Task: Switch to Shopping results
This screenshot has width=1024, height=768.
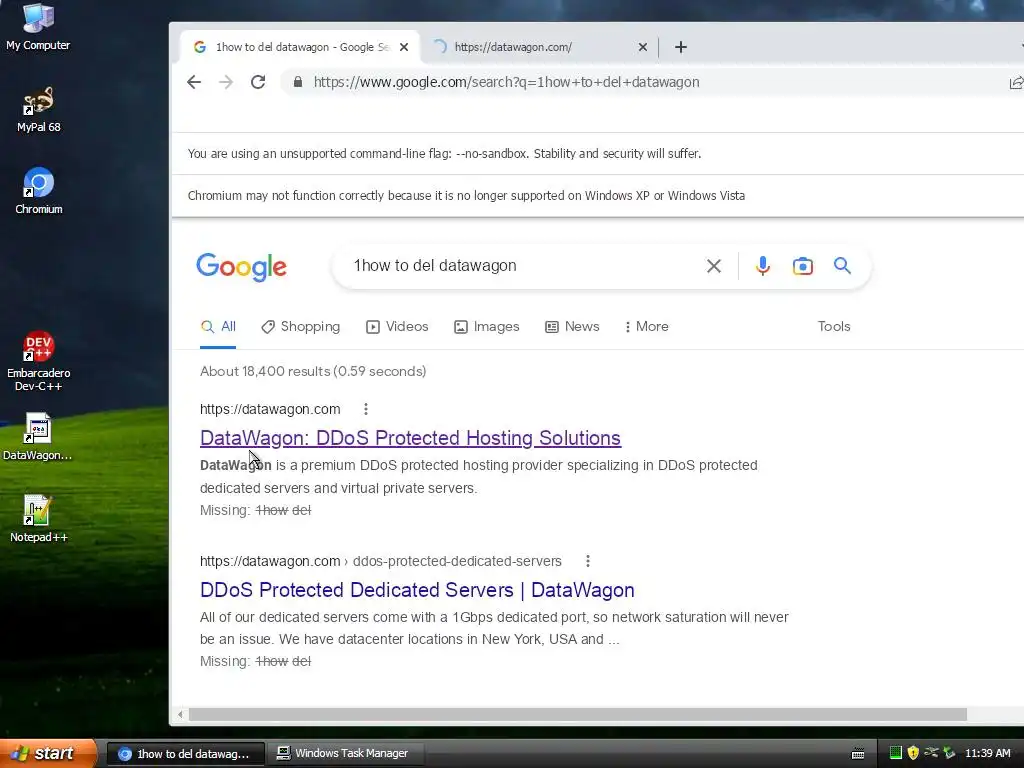Action: pyautogui.click(x=300, y=327)
